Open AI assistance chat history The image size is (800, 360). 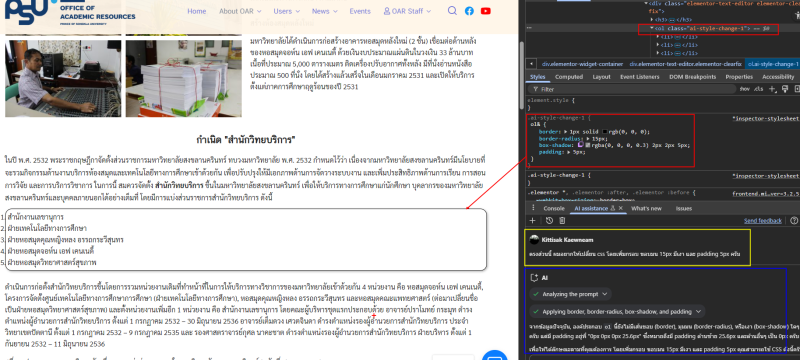tap(549, 220)
